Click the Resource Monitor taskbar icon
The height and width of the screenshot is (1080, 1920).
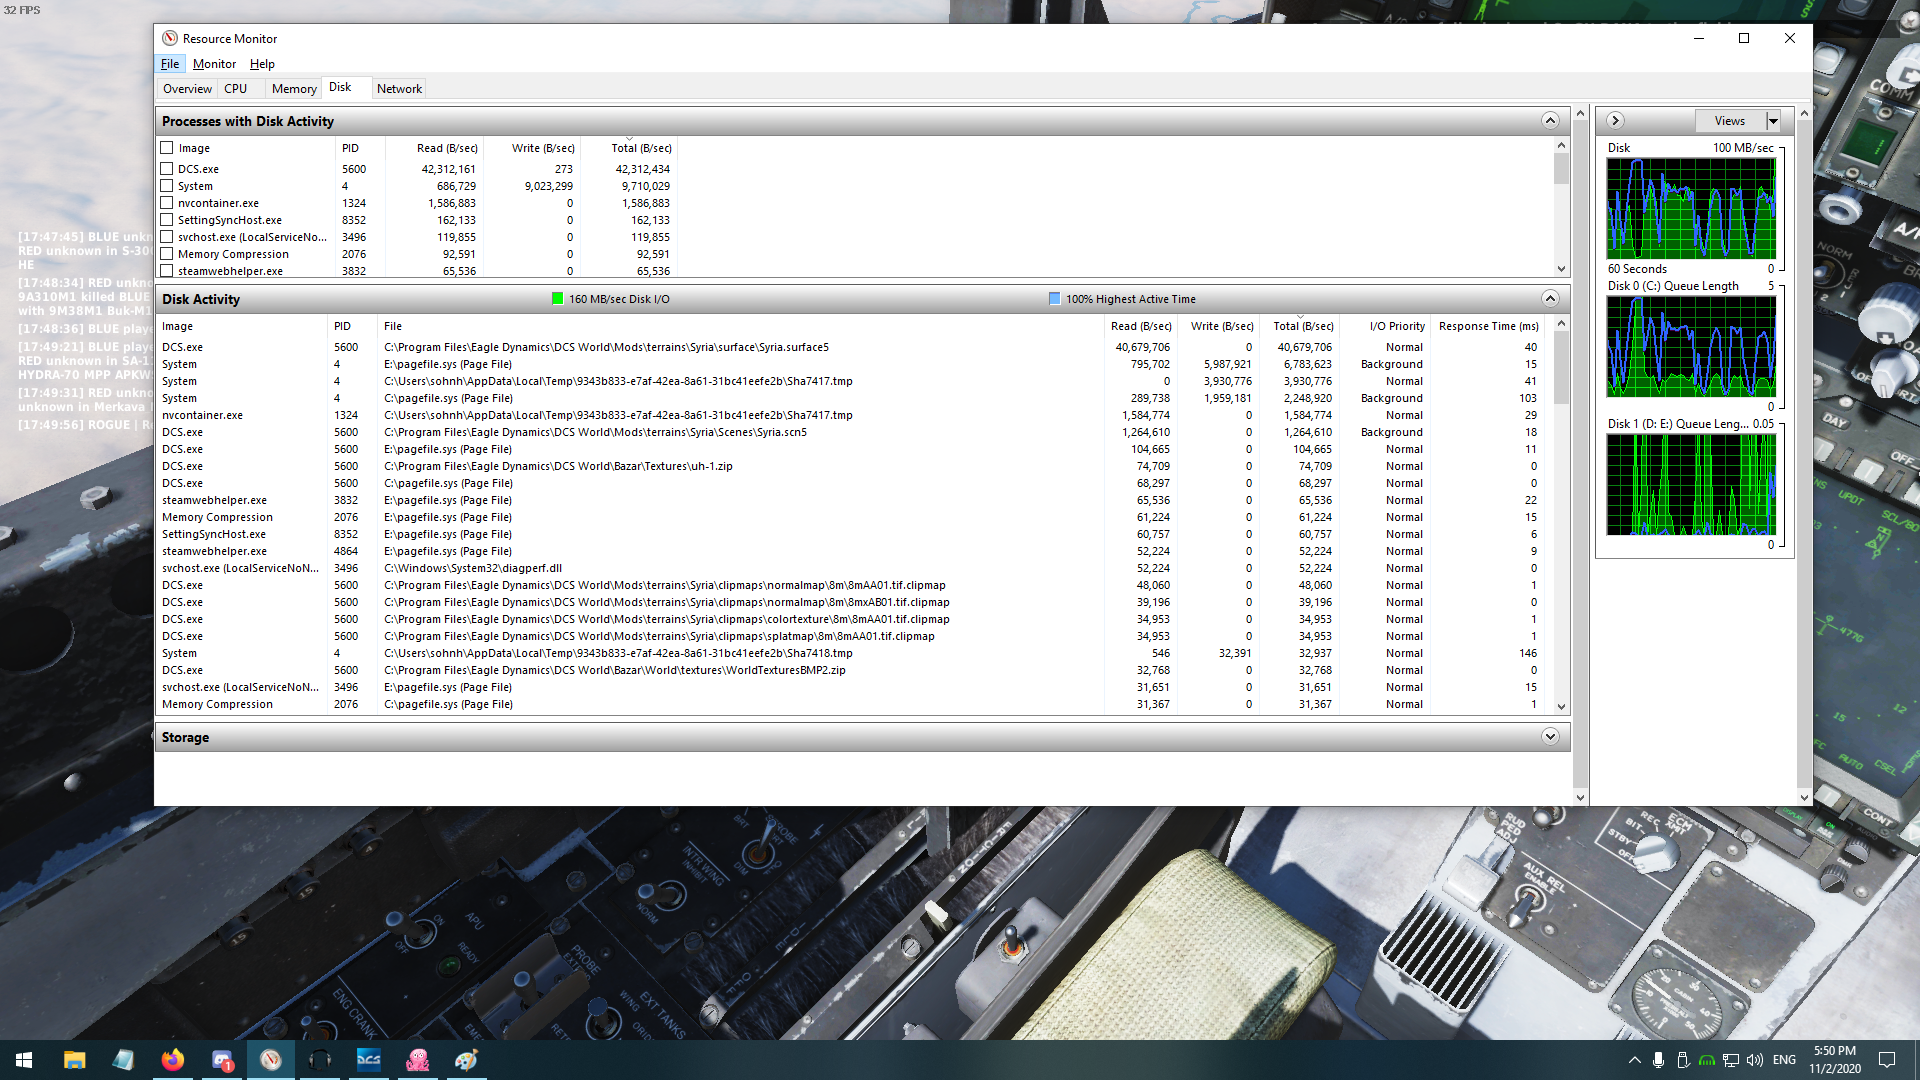pos(271,1060)
